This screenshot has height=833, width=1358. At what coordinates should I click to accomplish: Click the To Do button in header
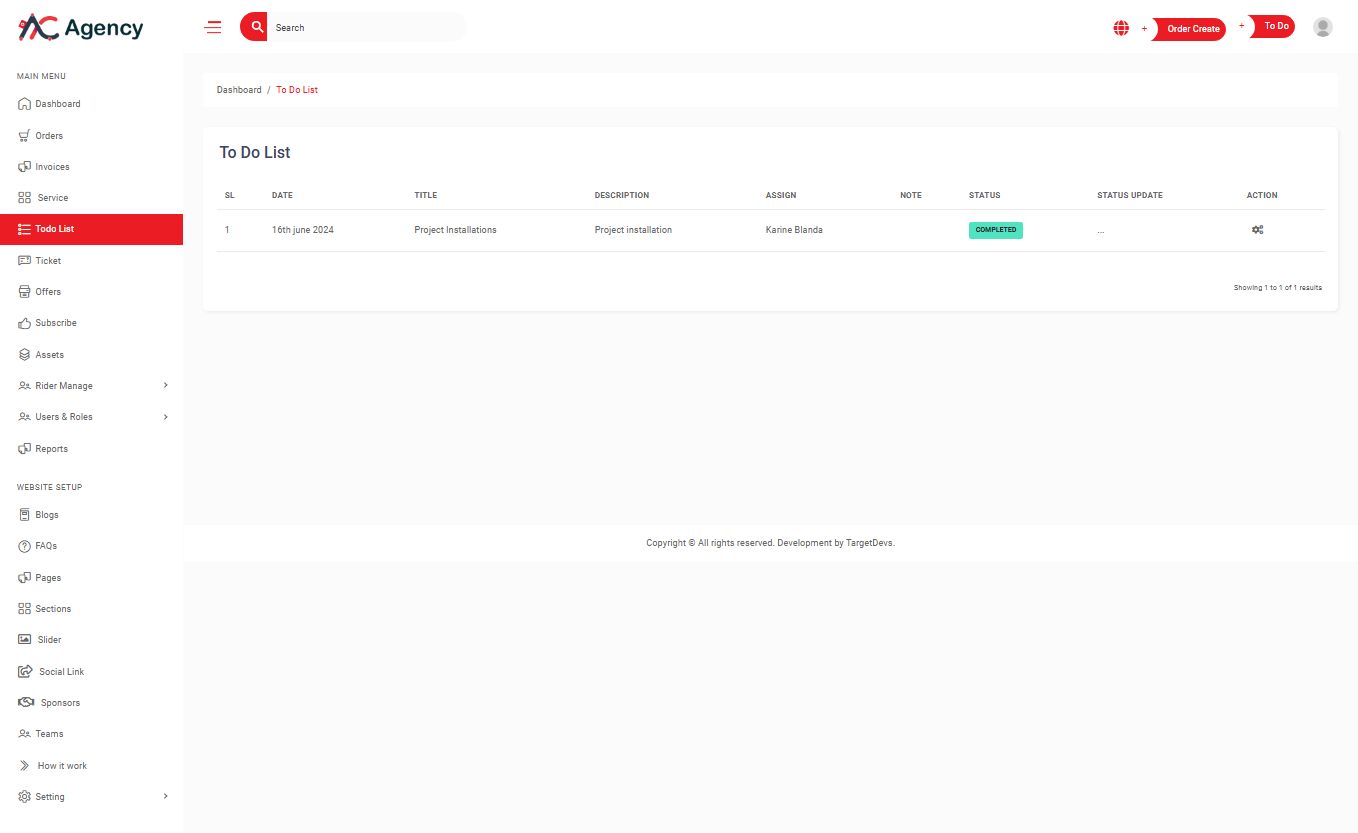click(x=1275, y=27)
